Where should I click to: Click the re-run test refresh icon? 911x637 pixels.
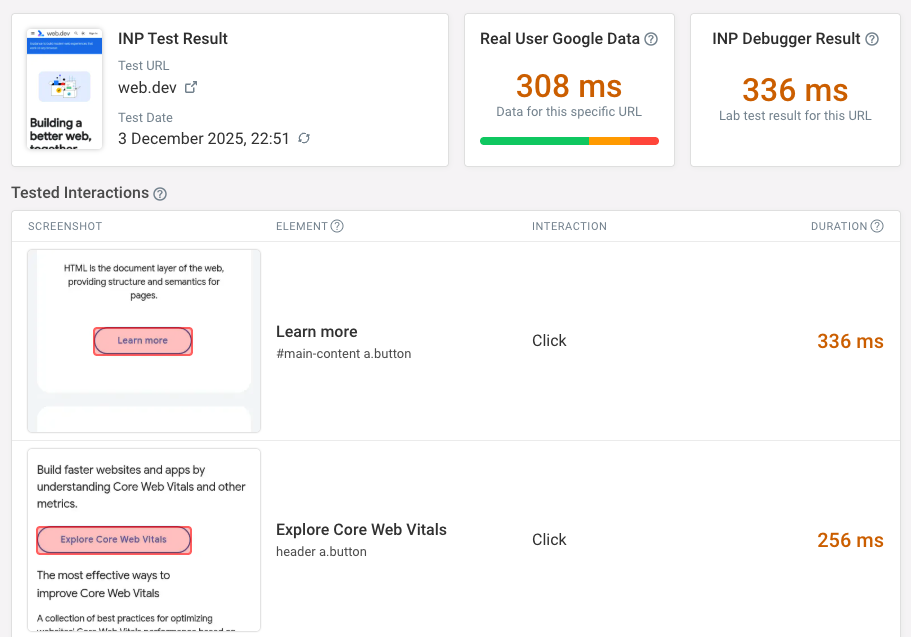click(x=304, y=138)
